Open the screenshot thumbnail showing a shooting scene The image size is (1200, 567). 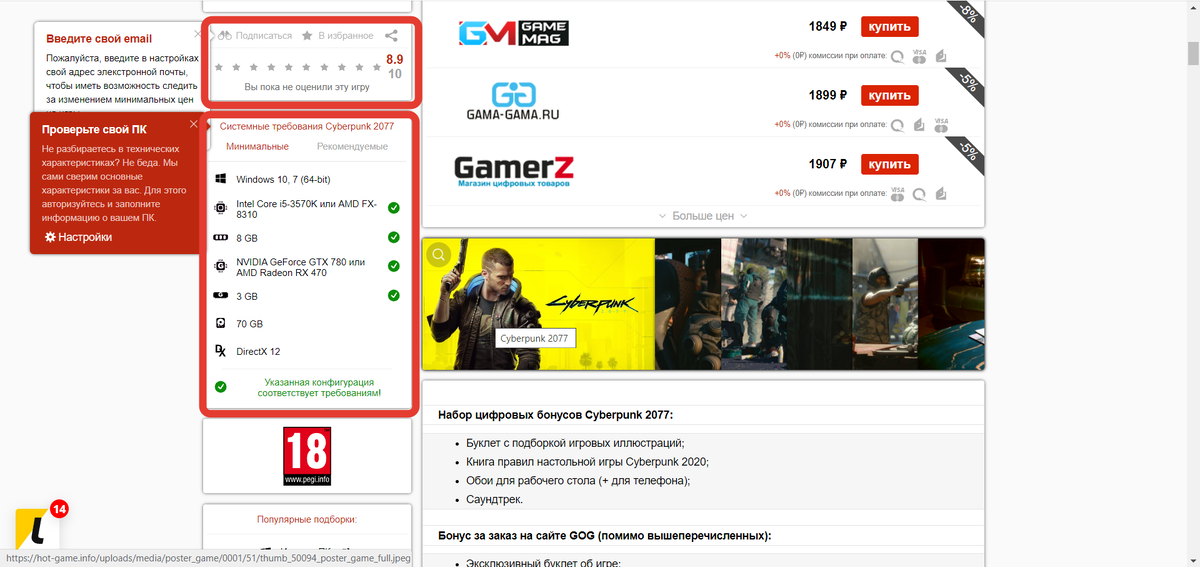[885, 304]
